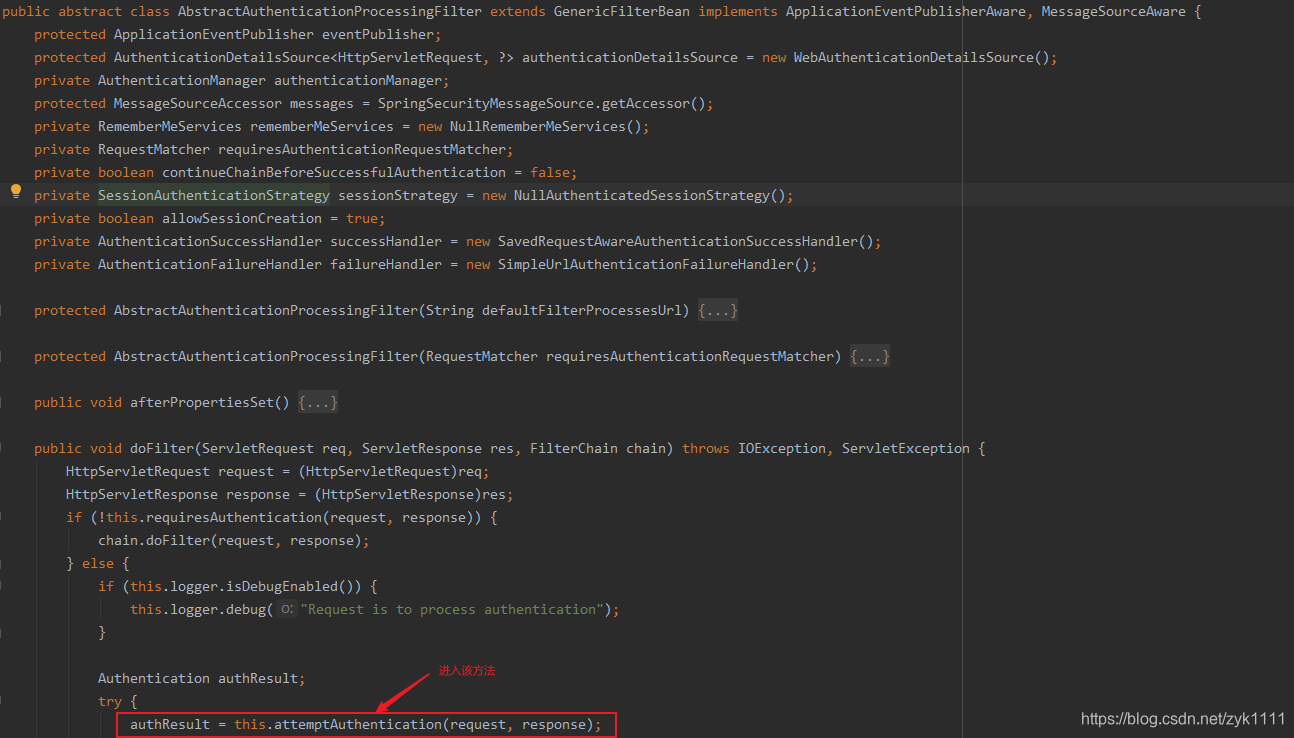Click rememberMeServices field name
This screenshot has height=738, width=1294.
point(322,127)
